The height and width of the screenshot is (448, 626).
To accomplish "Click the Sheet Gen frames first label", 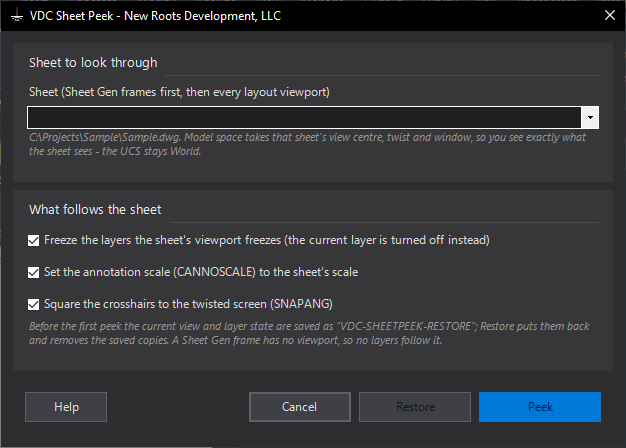I will point(179,92).
